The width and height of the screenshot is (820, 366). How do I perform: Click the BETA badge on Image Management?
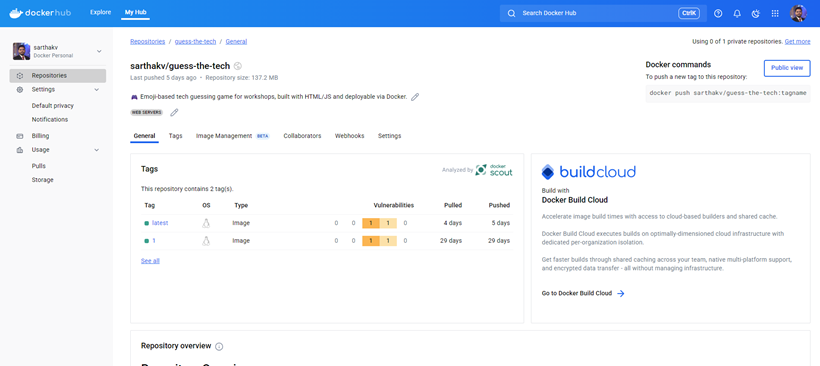click(x=263, y=136)
